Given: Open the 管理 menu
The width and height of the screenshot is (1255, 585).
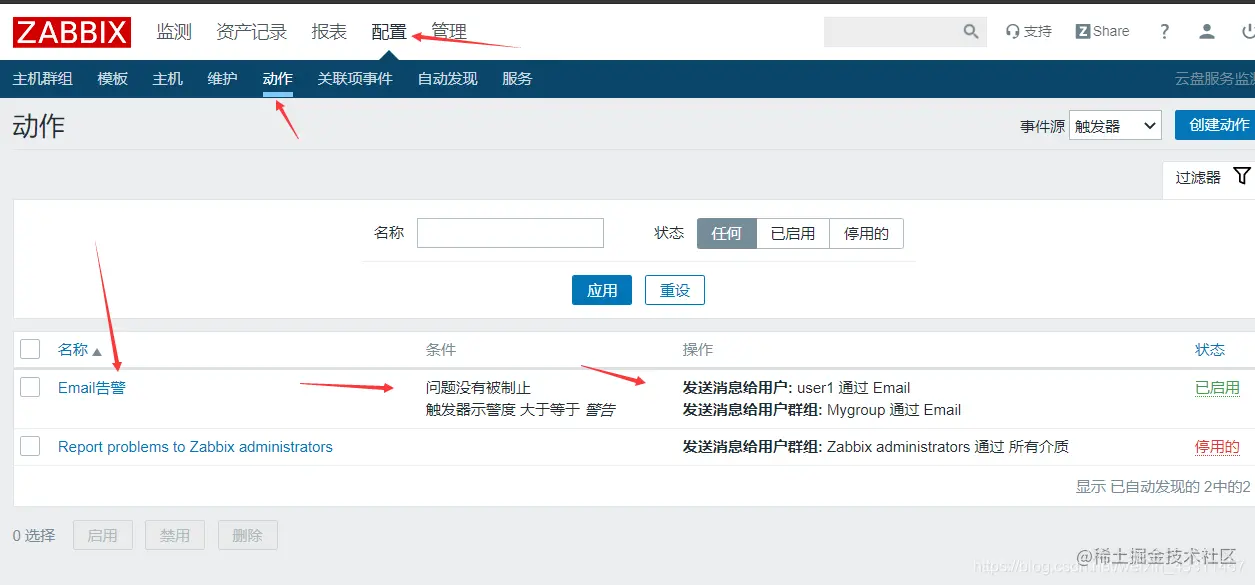Looking at the screenshot, I should coord(449,32).
